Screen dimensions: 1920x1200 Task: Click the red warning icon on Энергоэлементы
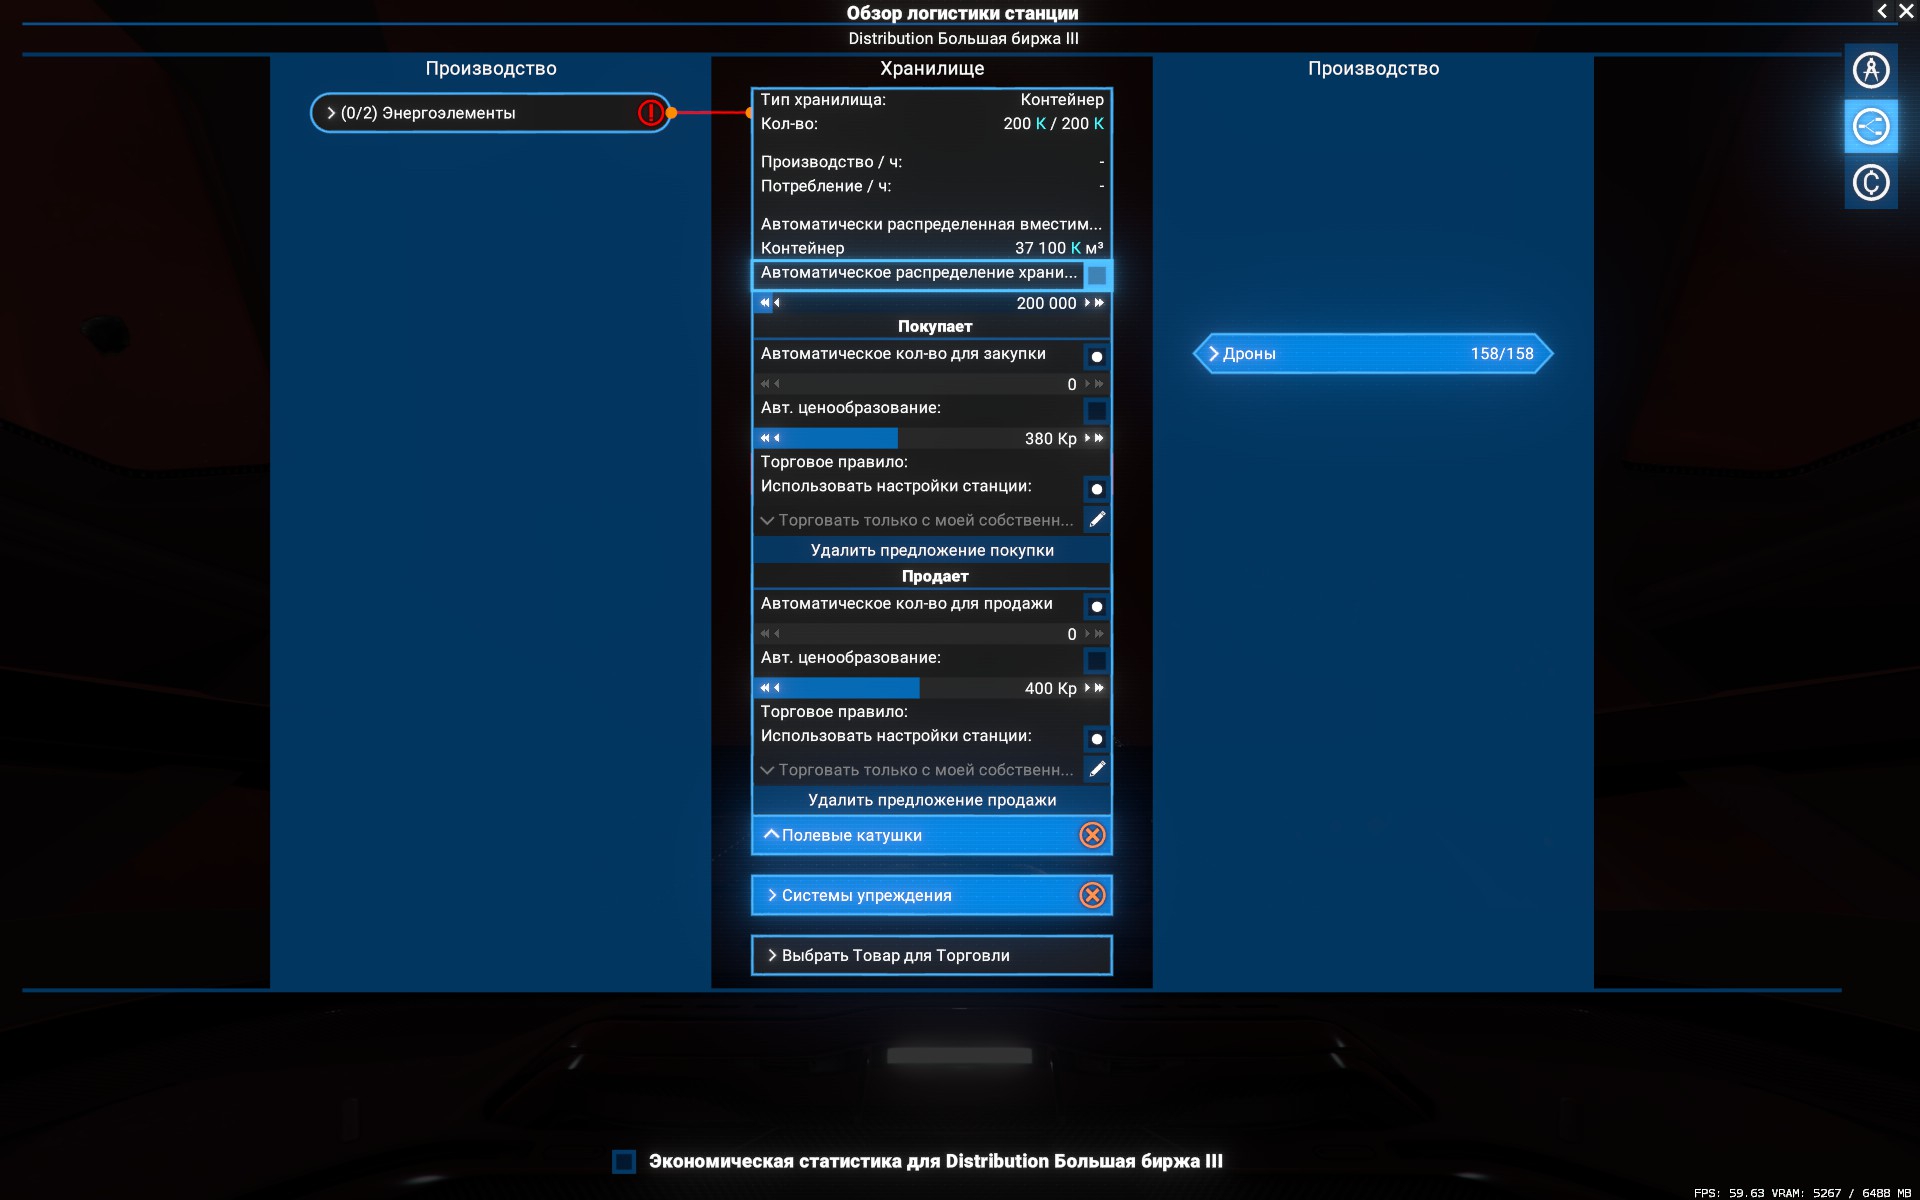tap(650, 113)
